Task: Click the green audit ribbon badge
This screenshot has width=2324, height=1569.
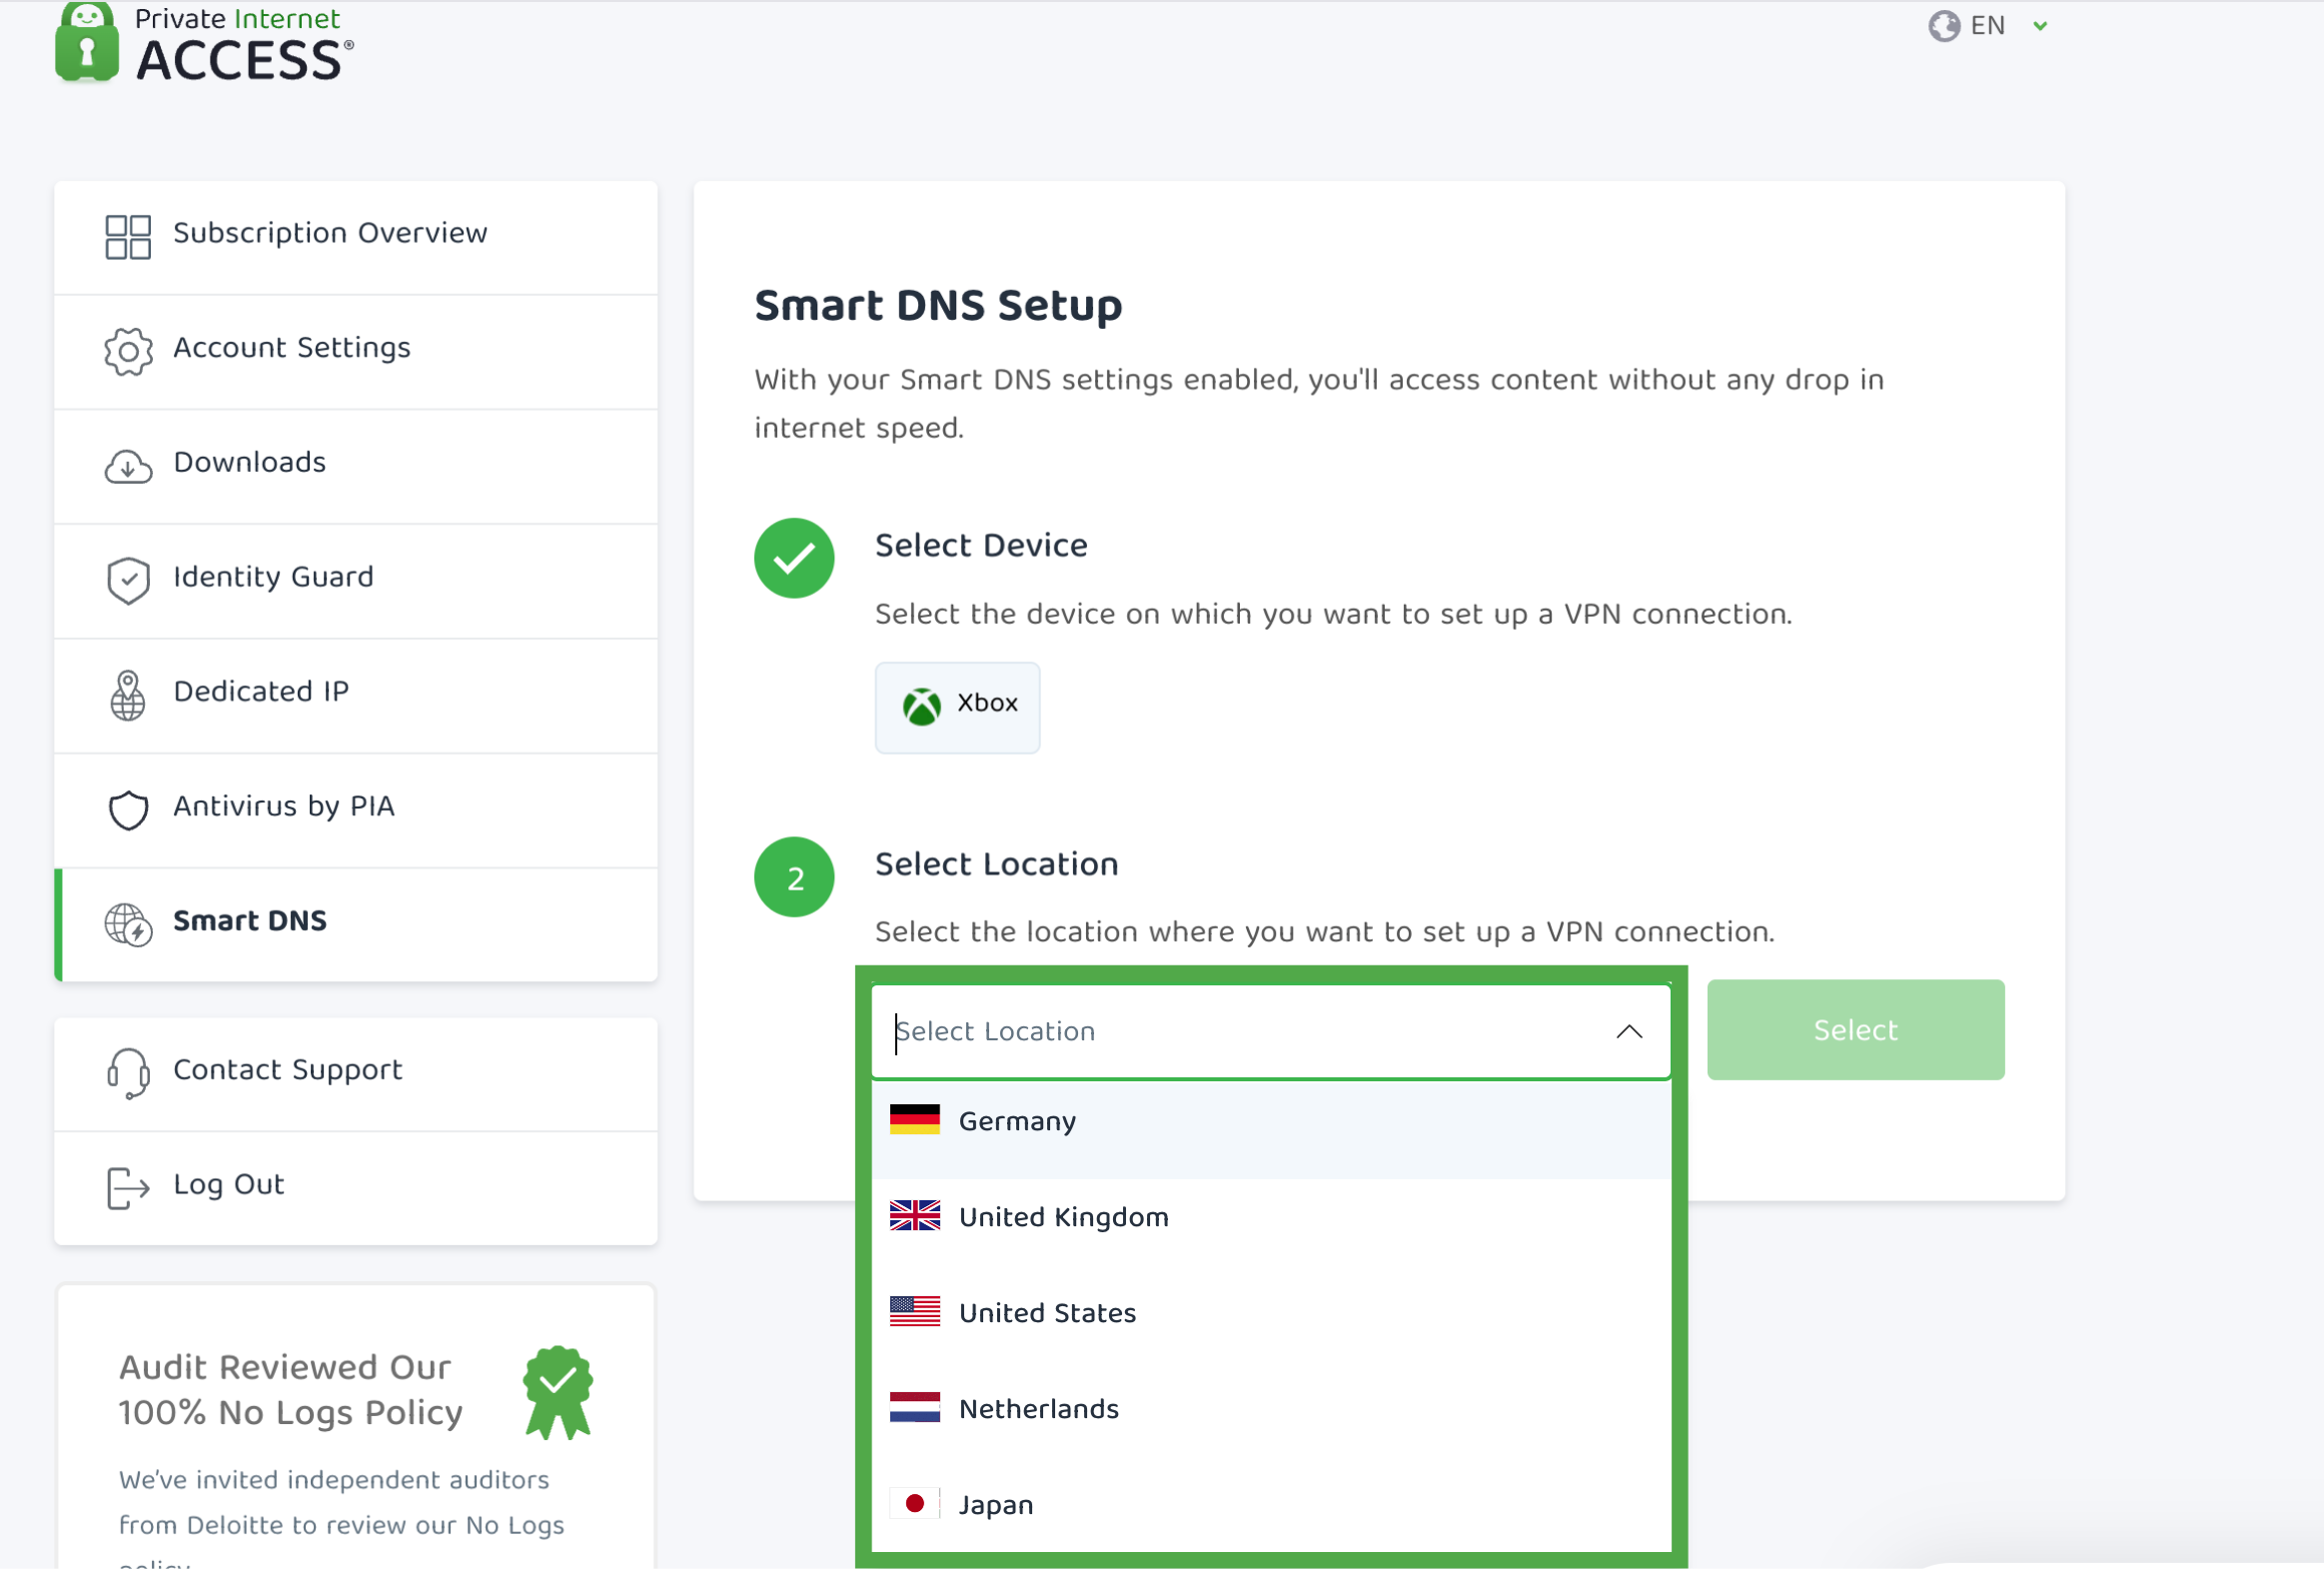Action: (x=558, y=1393)
